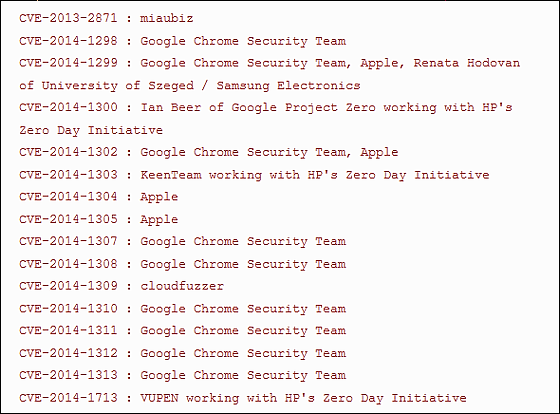Viewport: 560px width, 414px height.
Task: Click the CVE-2014-1304 Apple line
Action: tap(99, 197)
